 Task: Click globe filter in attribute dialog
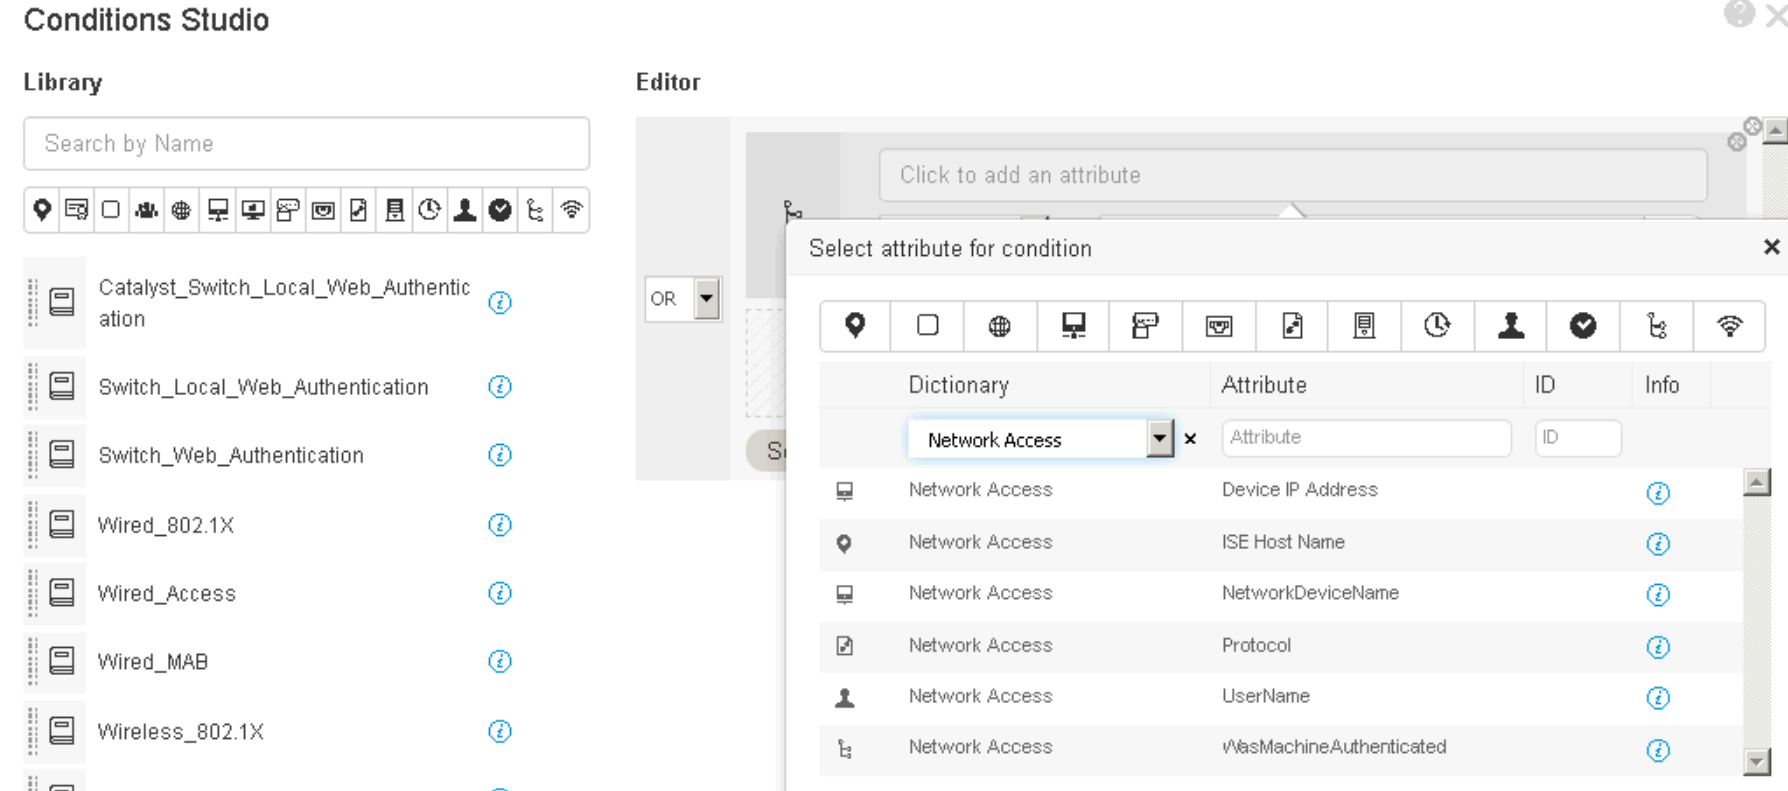point(999,326)
